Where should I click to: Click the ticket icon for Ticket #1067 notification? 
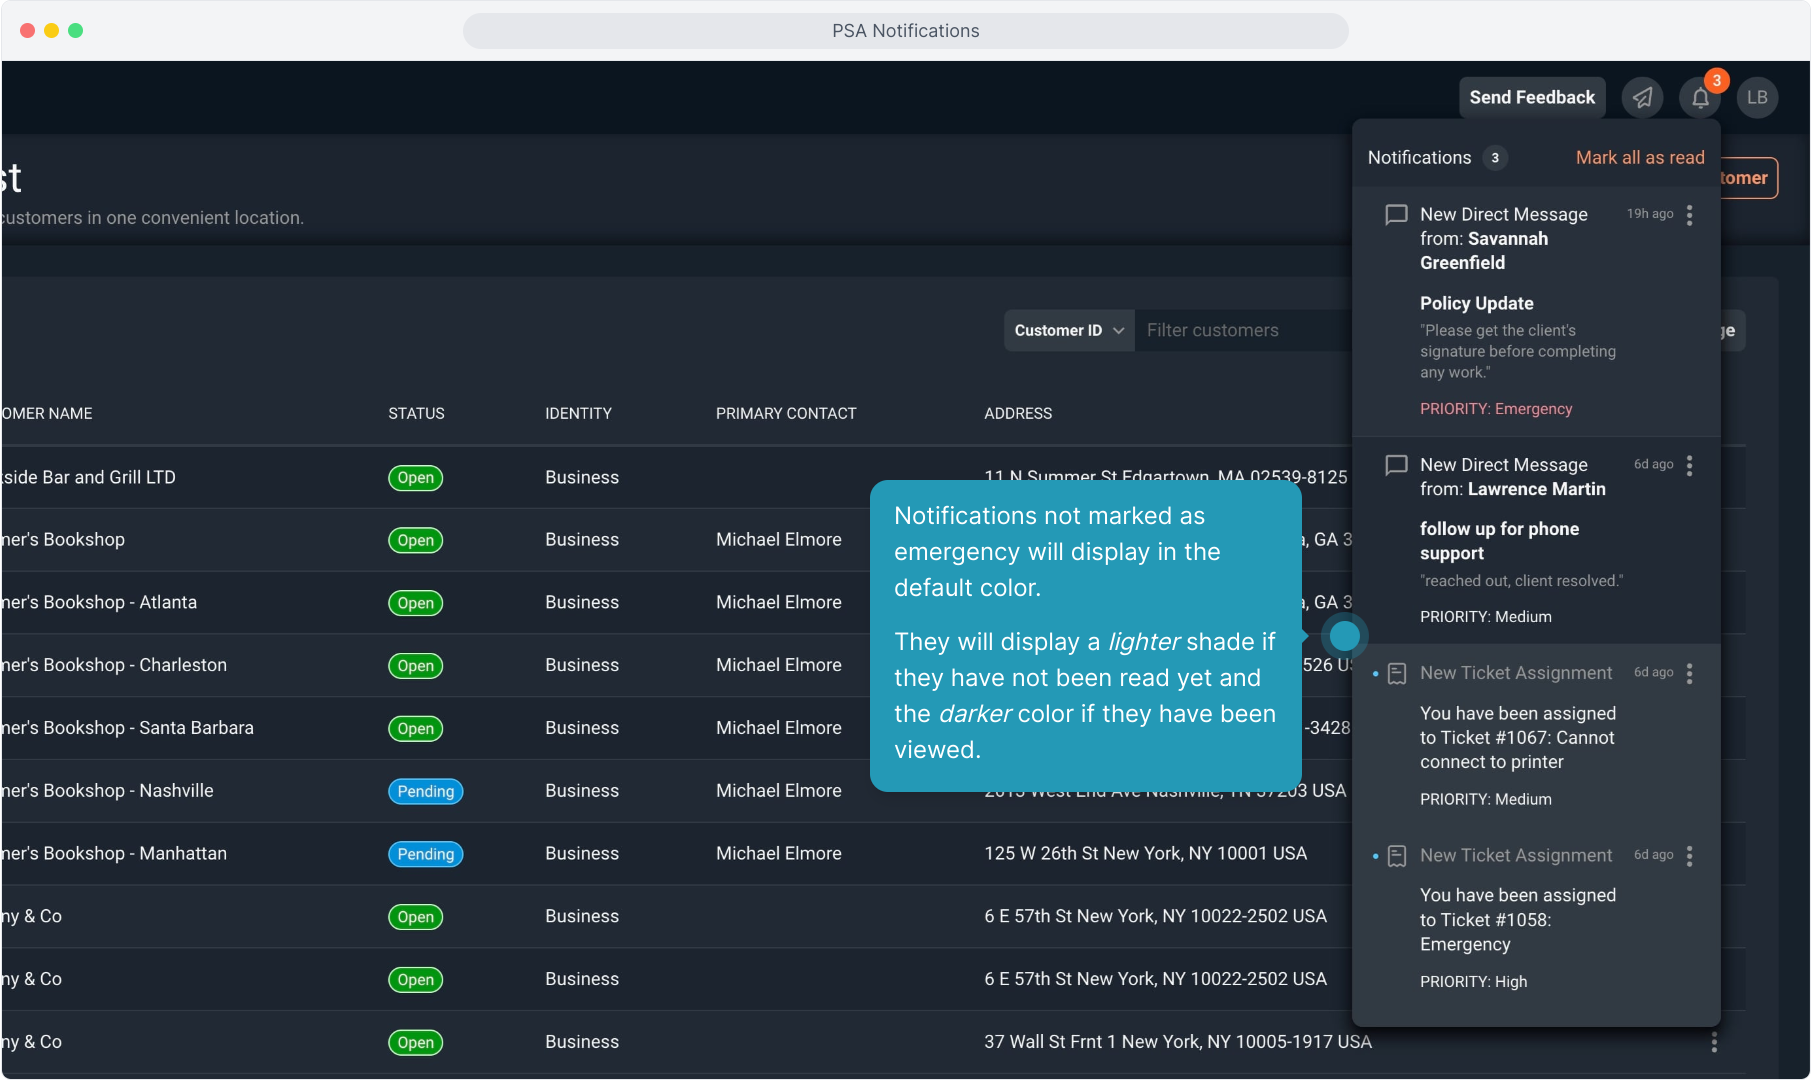click(1397, 674)
